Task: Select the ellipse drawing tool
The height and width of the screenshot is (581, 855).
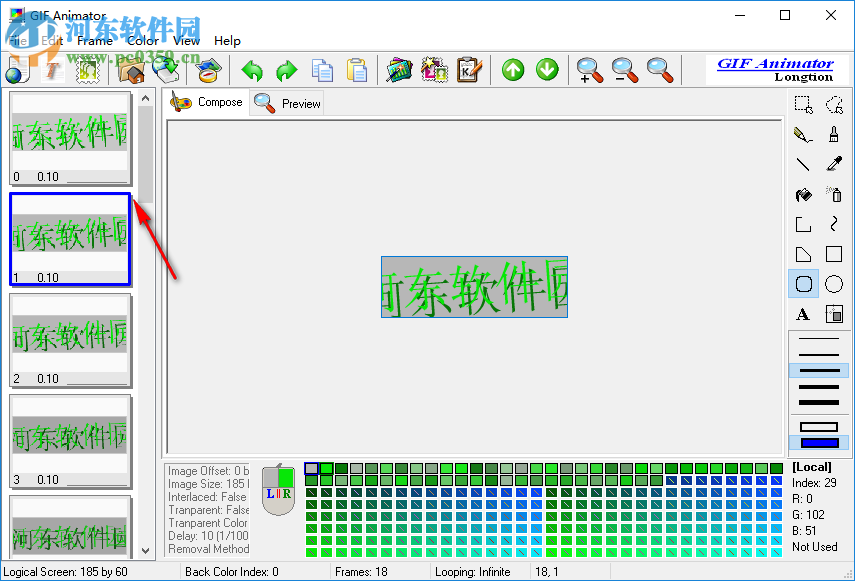Action: (833, 284)
